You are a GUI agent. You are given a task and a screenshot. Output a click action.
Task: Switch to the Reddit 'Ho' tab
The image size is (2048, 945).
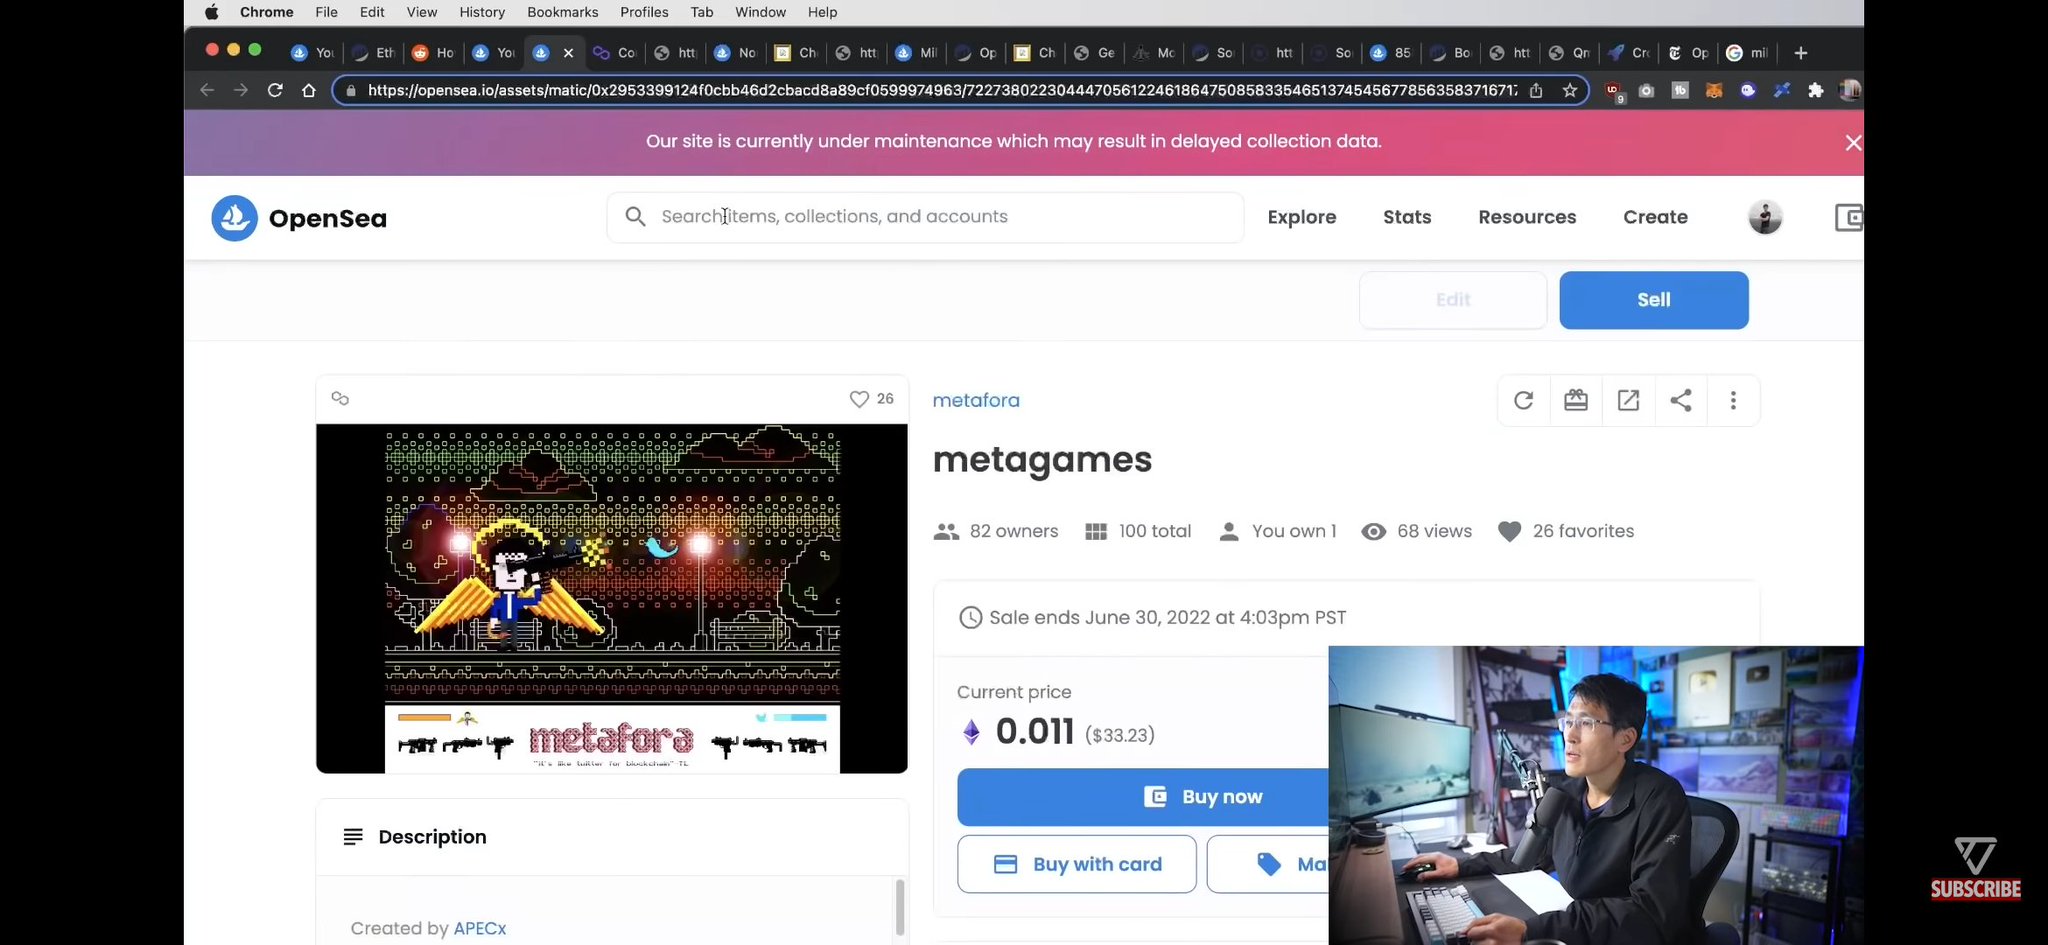coord(434,53)
